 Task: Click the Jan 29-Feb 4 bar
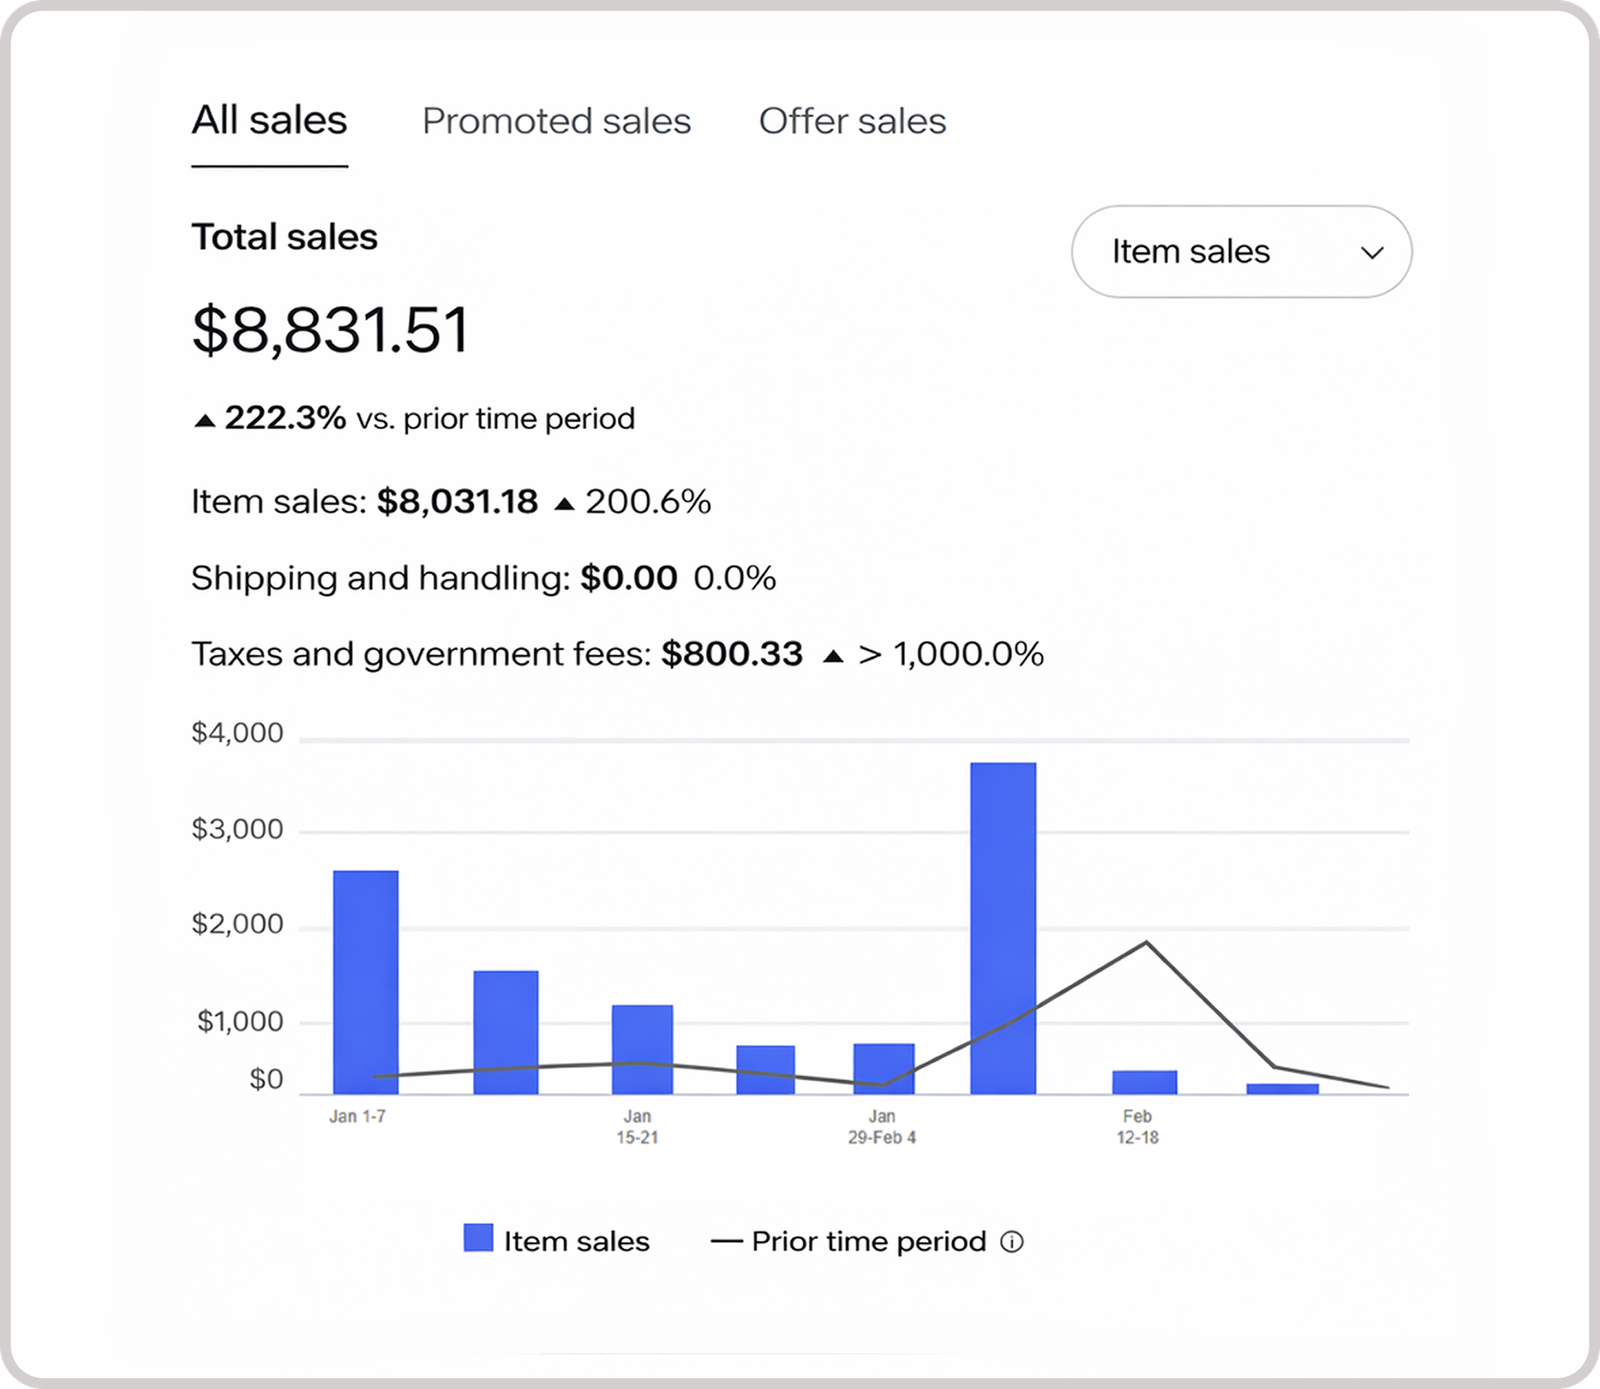pos(883,1067)
